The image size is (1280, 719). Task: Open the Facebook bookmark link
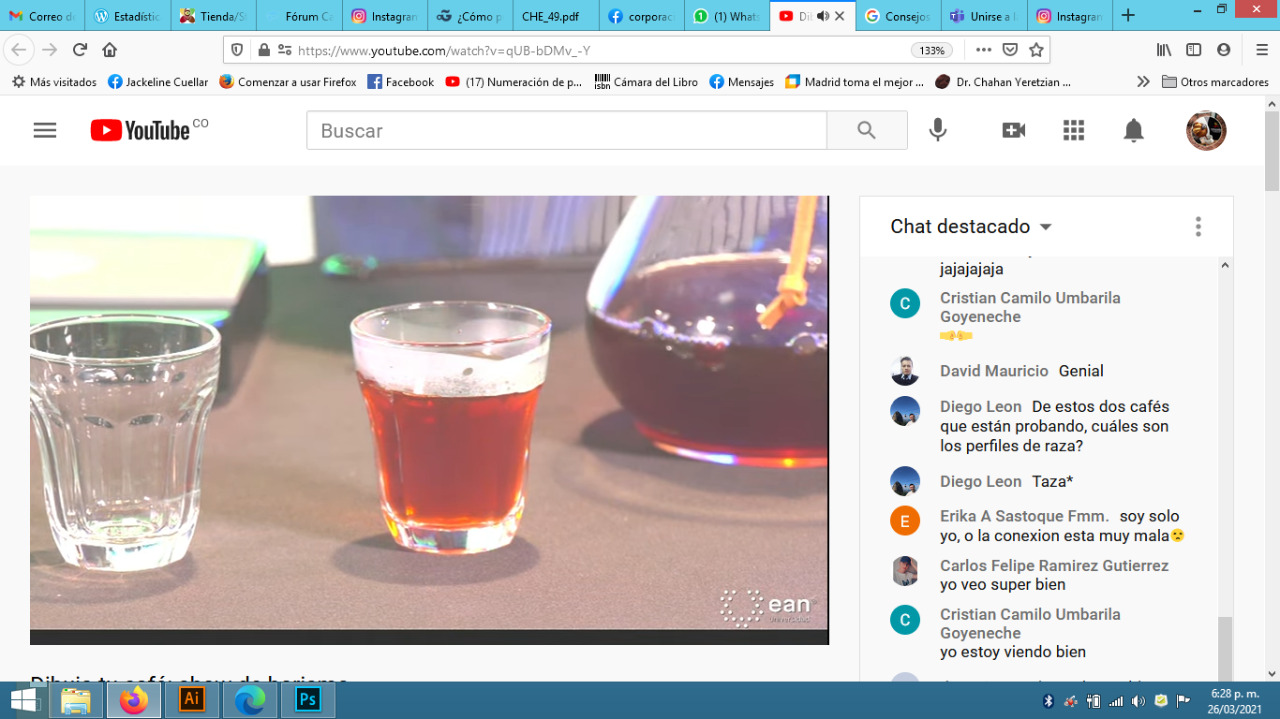[400, 82]
